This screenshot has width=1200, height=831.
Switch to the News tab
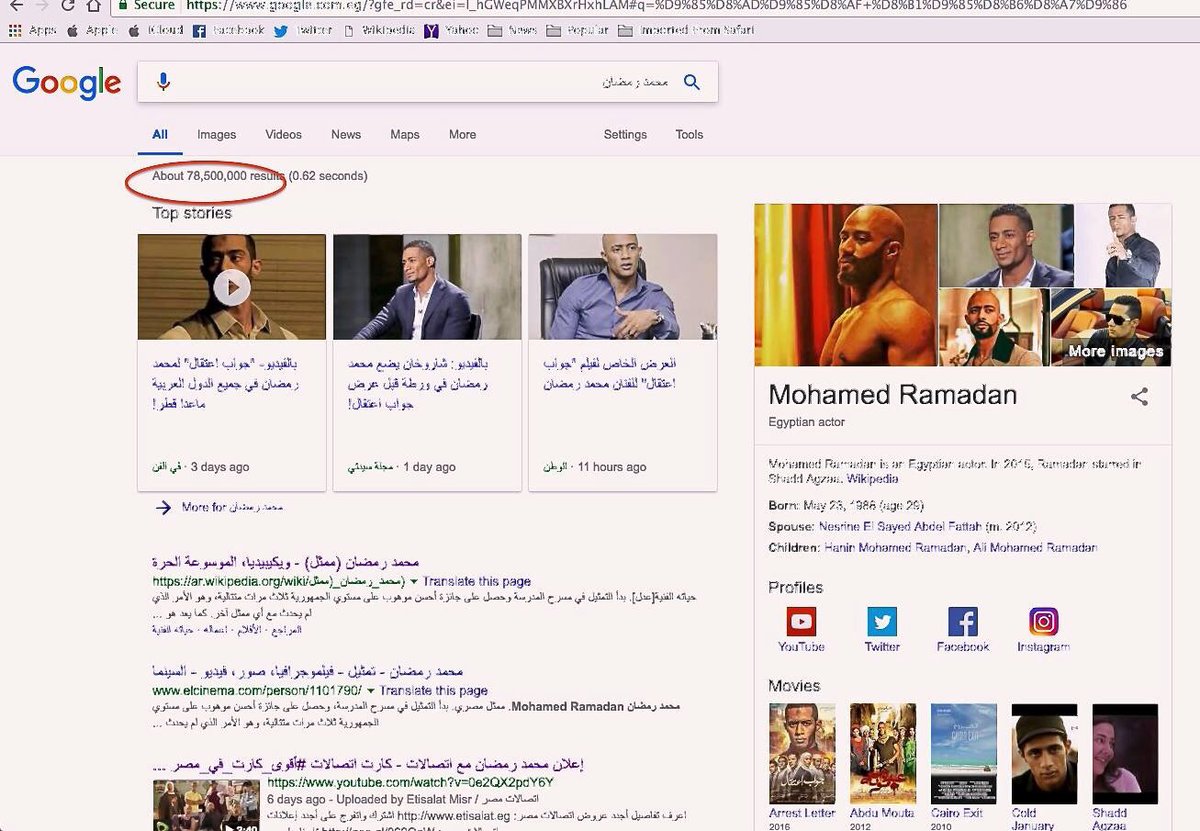click(x=346, y=134)
